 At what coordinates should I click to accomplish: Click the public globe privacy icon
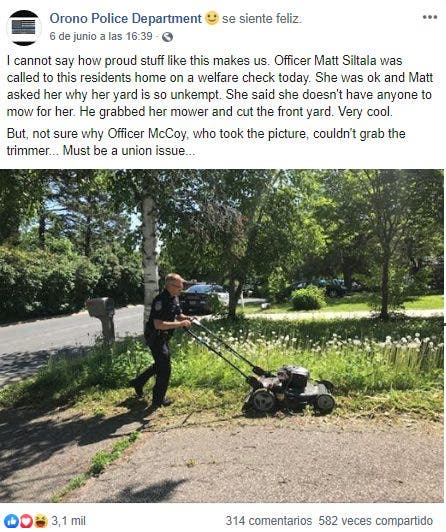coord(167,37)
